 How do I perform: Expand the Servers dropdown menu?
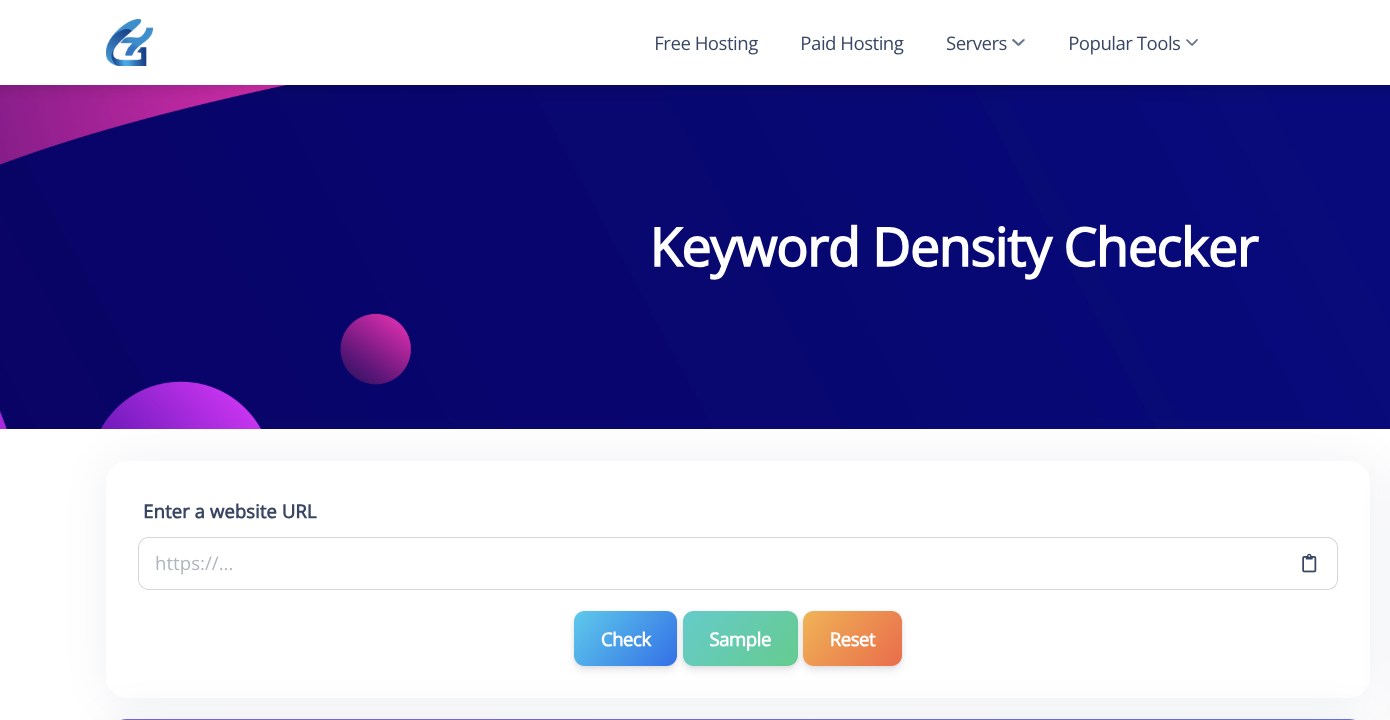click(985, 44)
